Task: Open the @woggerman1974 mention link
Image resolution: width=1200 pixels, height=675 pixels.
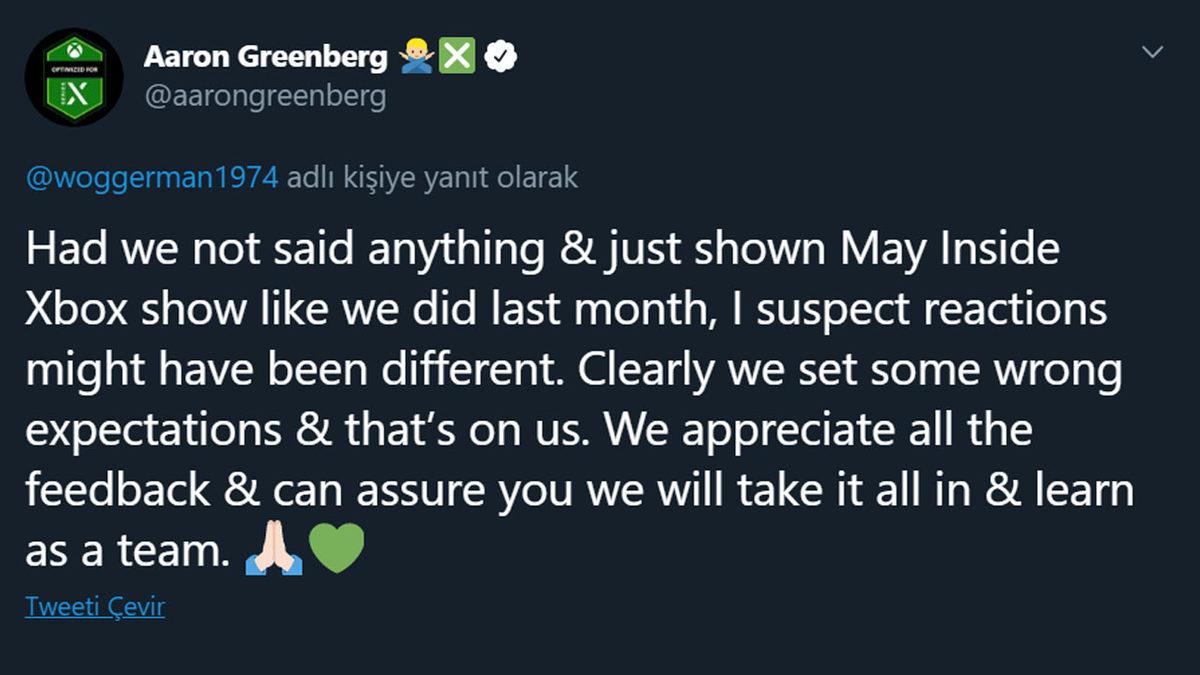Action: tap(151, 178)
